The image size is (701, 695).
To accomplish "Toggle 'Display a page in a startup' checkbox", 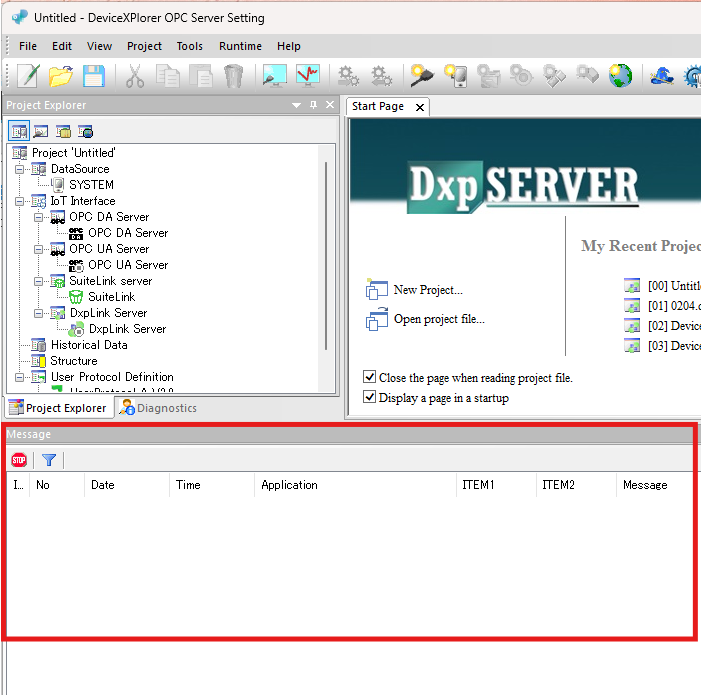I will tap(370, 398).
